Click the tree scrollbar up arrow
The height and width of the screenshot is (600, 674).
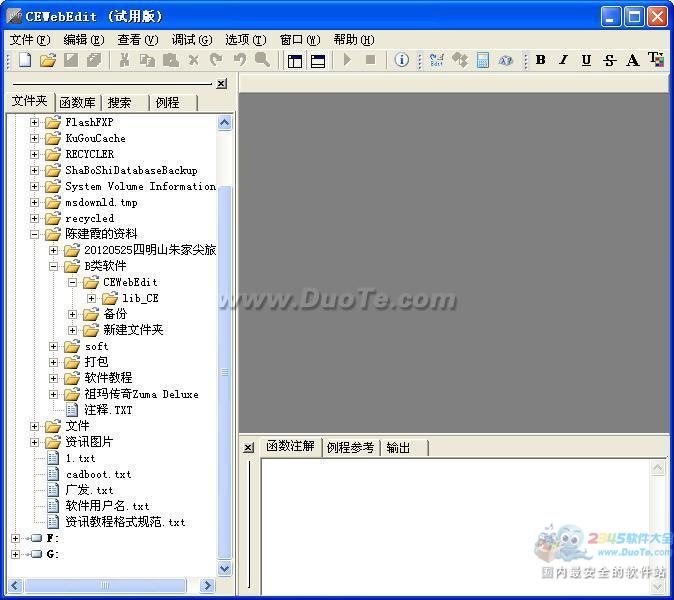[224, 123]
